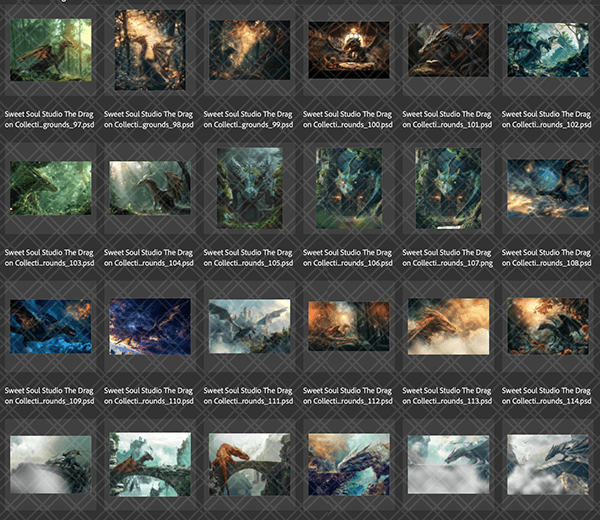Choose the picture preview for rounds_111.psd
600x520 pixels.
pos(249,326)
